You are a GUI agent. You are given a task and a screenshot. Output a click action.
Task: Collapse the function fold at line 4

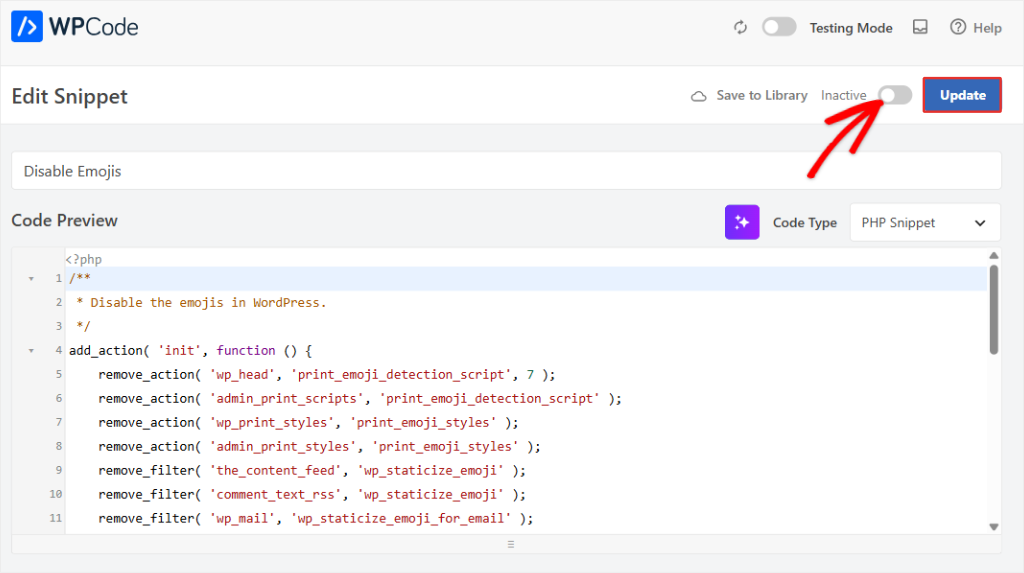pos(31,351)
